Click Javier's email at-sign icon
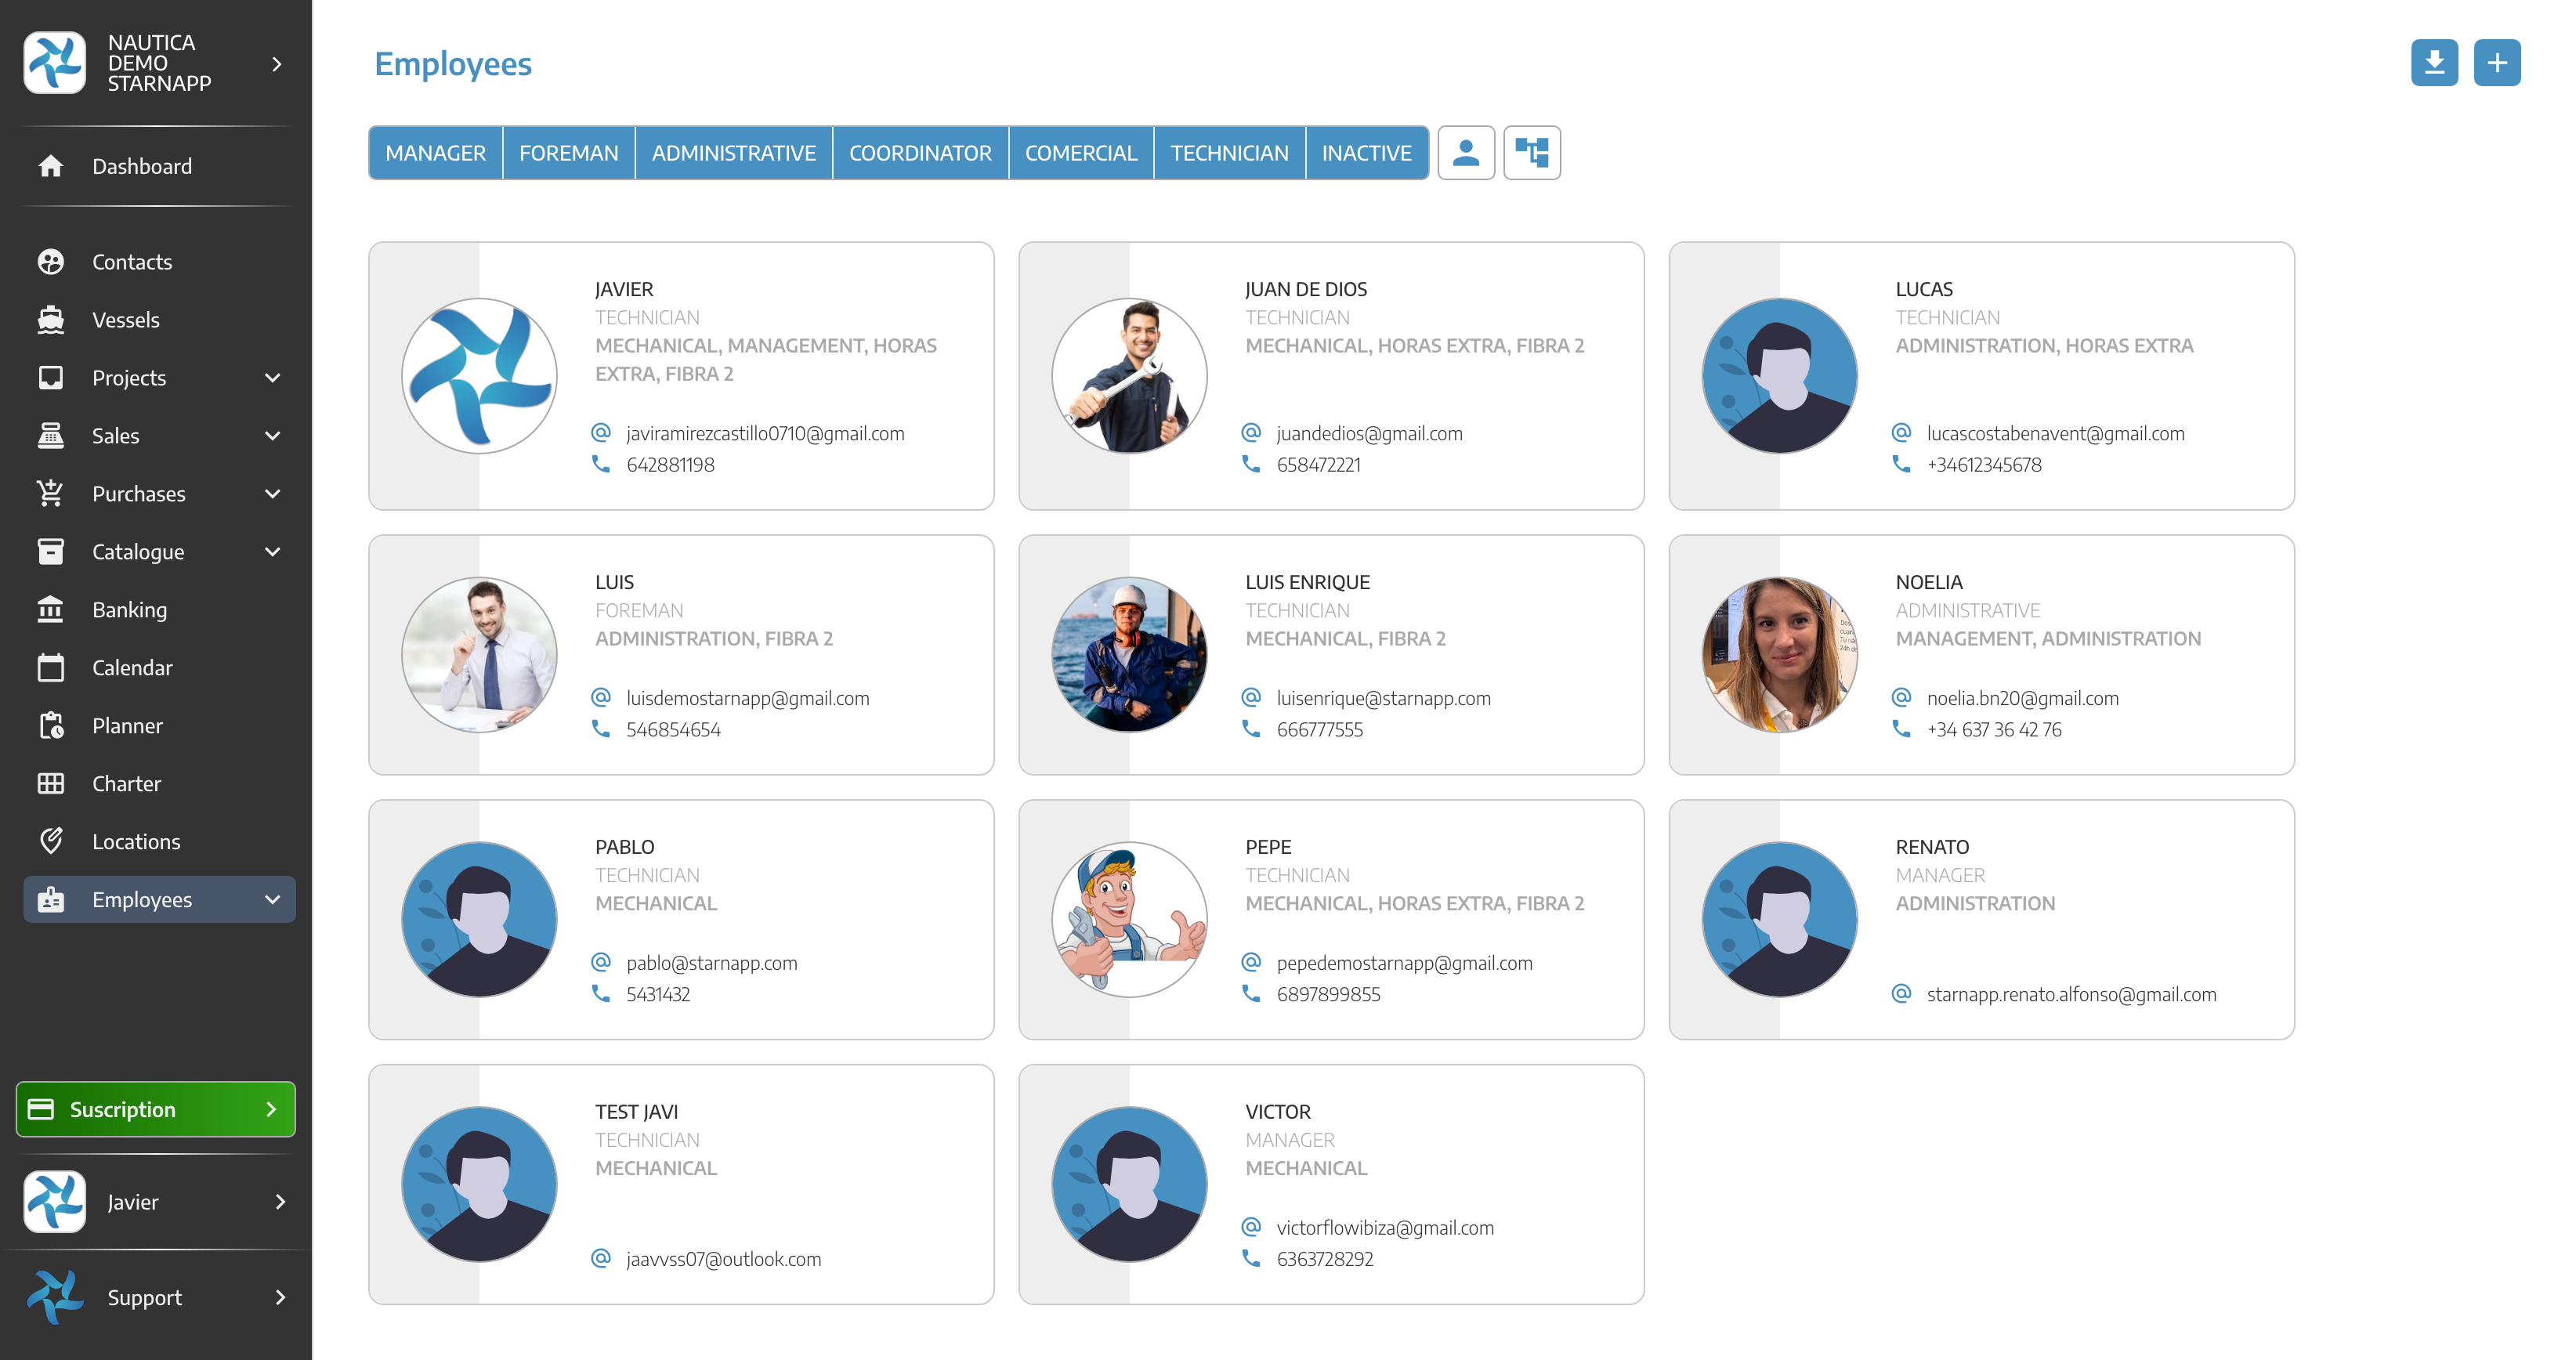The width and height of the screenshot is (2576, 1360). click(601, 433)
